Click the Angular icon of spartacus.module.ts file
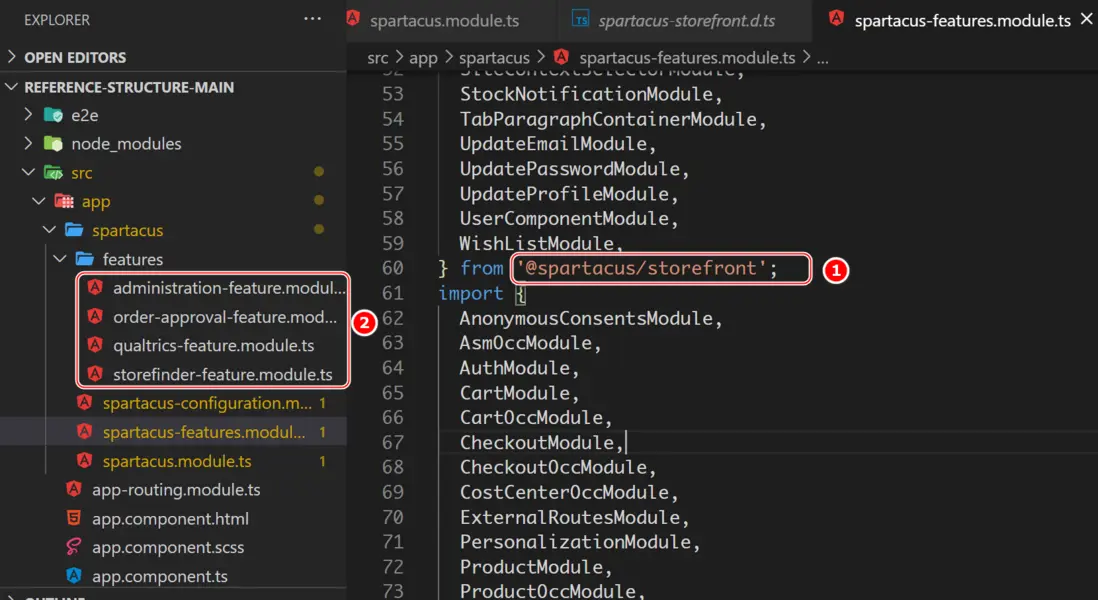Image resolution: width=1098 pixels, height=600 pixels. tap(84, 461)
